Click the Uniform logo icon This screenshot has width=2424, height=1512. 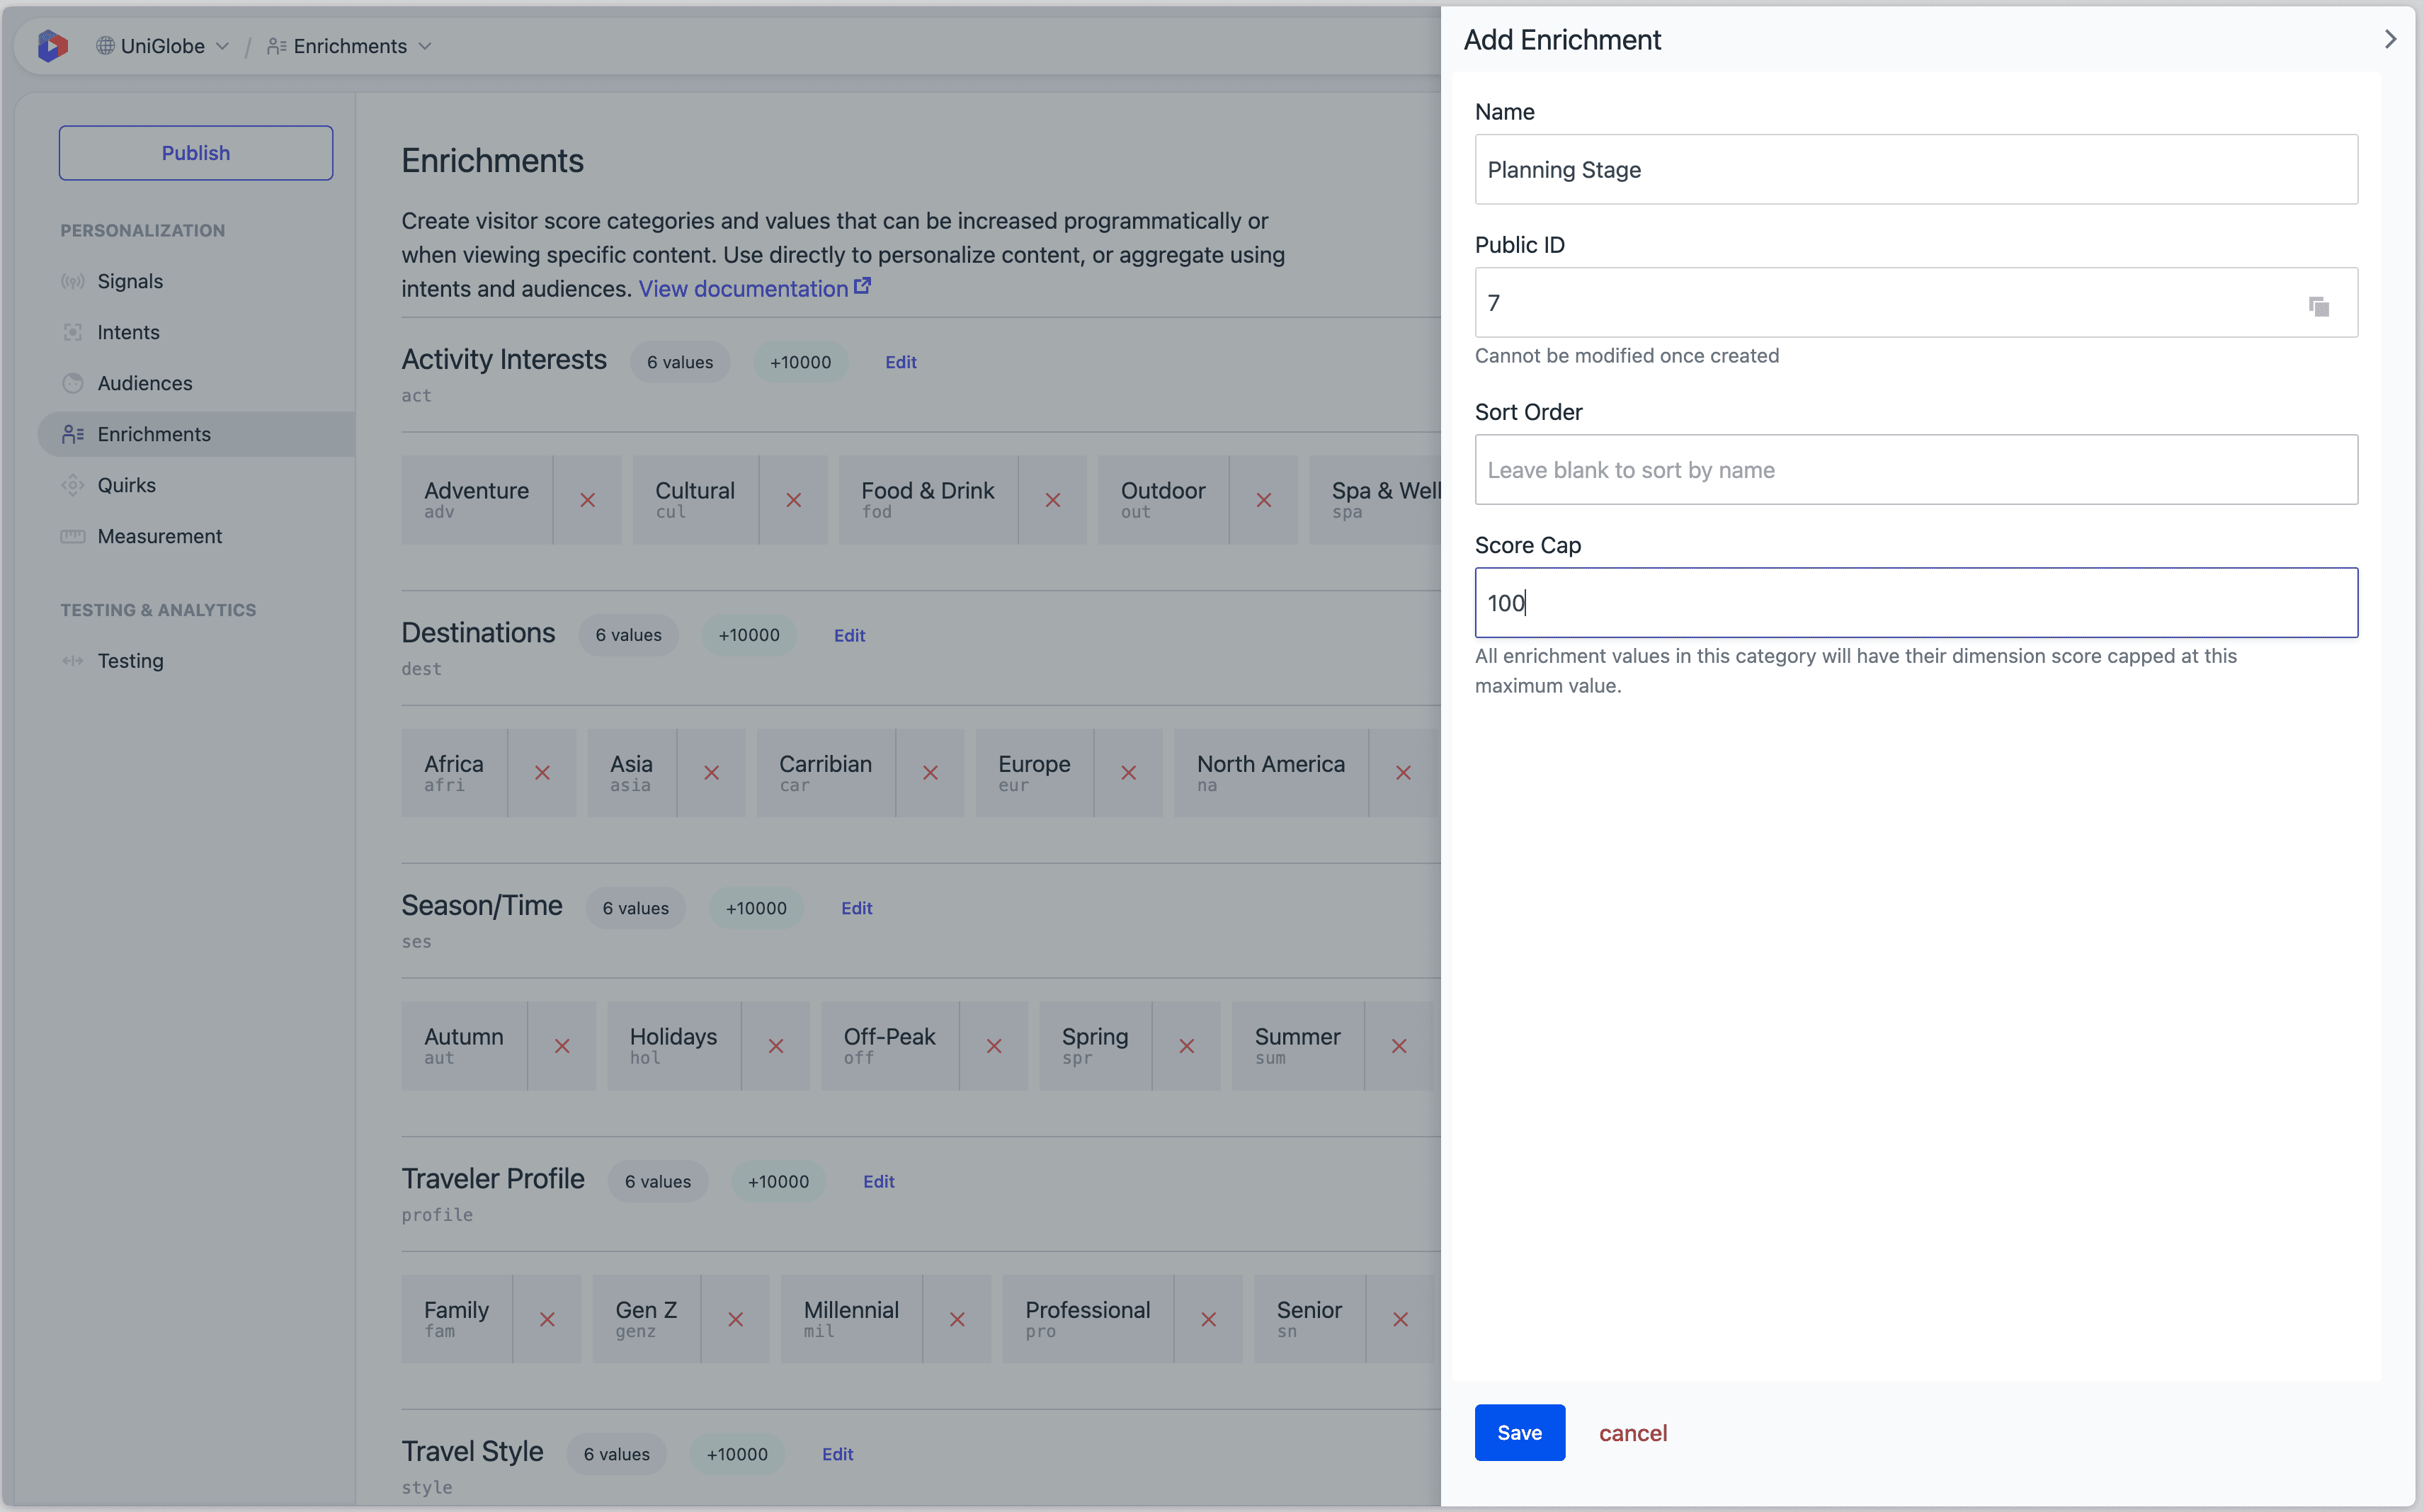(x=52, y=46)
